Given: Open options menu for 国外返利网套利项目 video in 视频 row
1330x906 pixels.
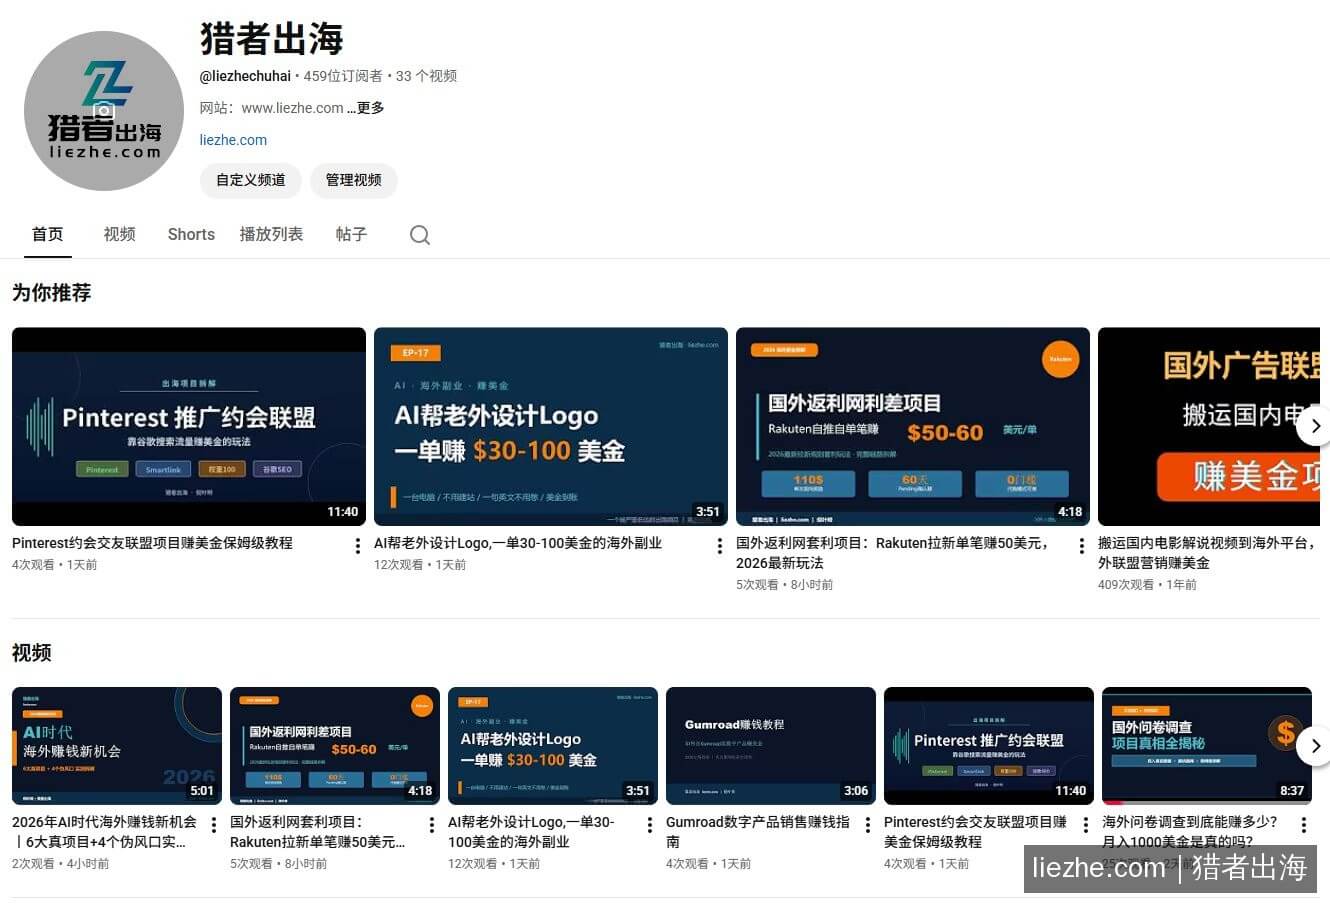Looking at the screenshot, I should click(x=431, y=825).
